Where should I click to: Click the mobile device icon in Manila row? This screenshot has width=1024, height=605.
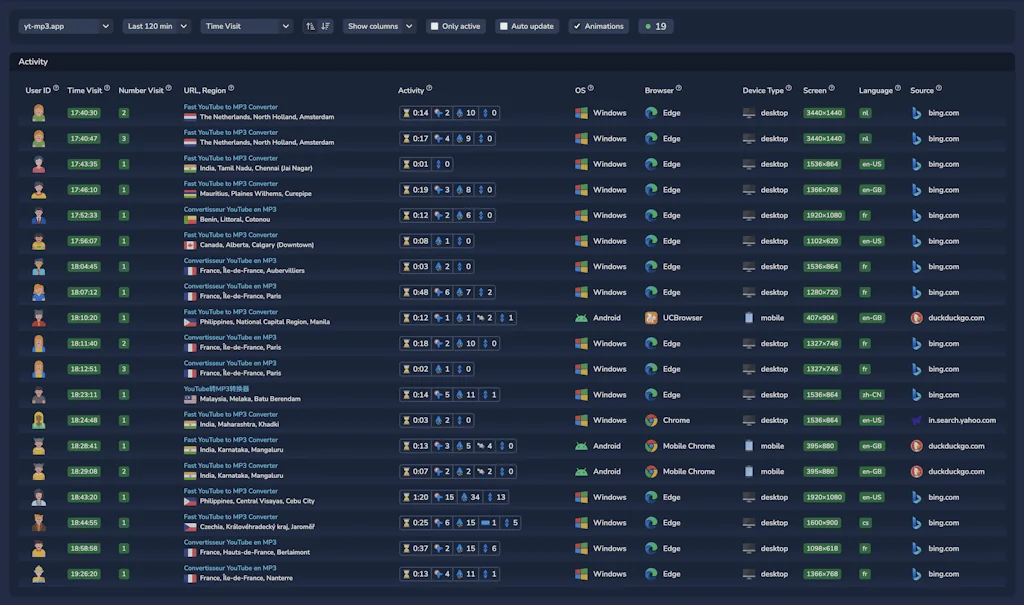748,318
